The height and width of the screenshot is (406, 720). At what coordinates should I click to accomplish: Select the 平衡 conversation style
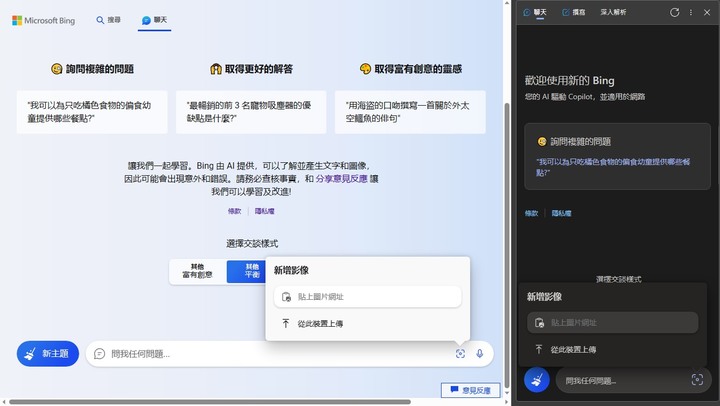coord(247,271)
